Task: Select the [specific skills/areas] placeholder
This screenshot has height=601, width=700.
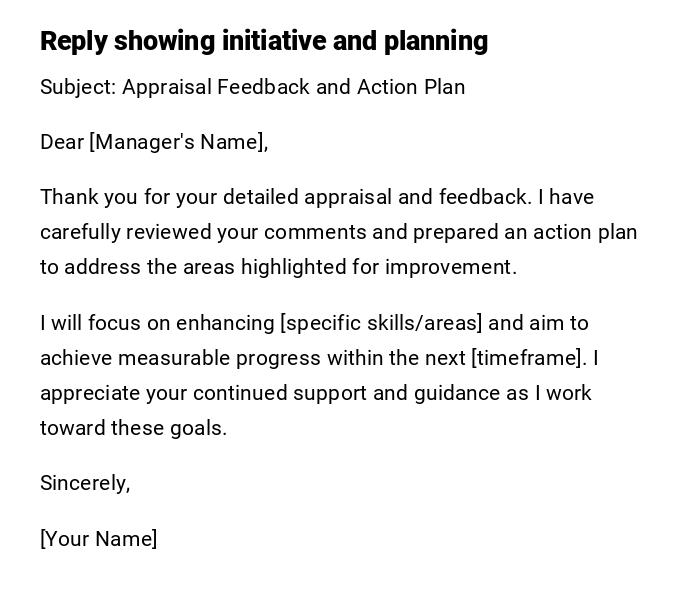Action: coord(381,323)
